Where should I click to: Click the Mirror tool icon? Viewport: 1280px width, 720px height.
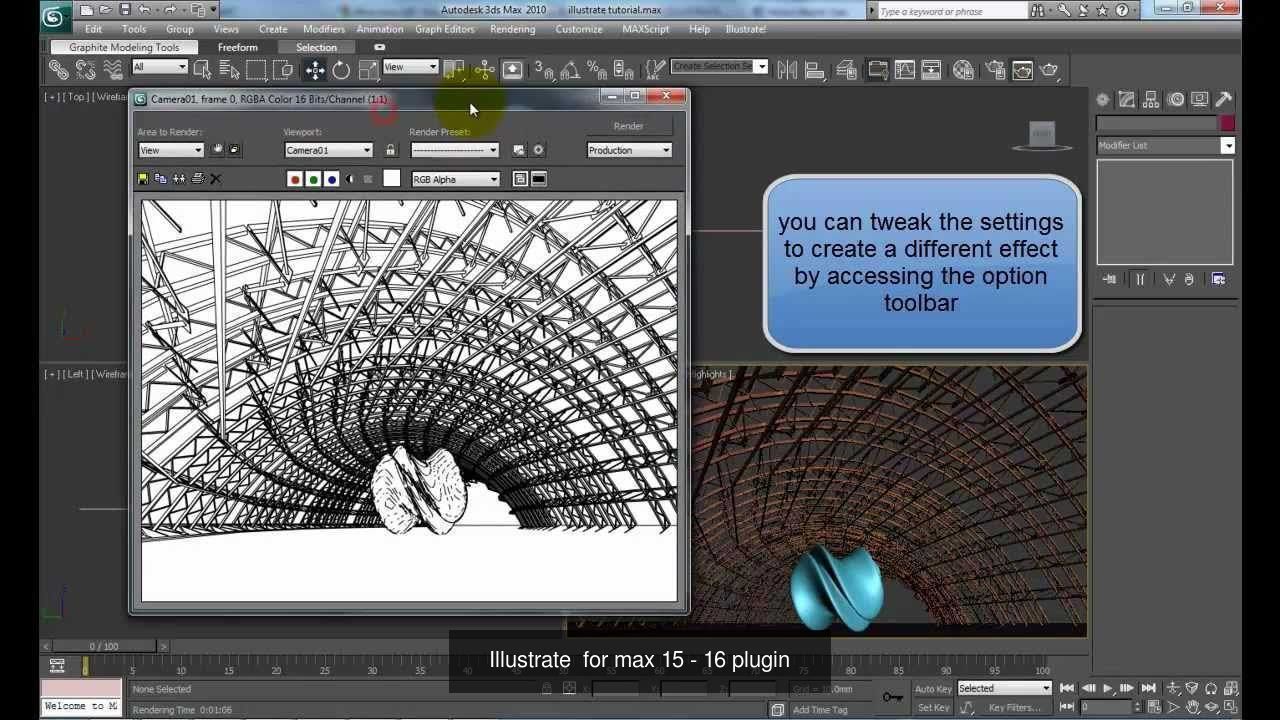[x=787, y=69]
